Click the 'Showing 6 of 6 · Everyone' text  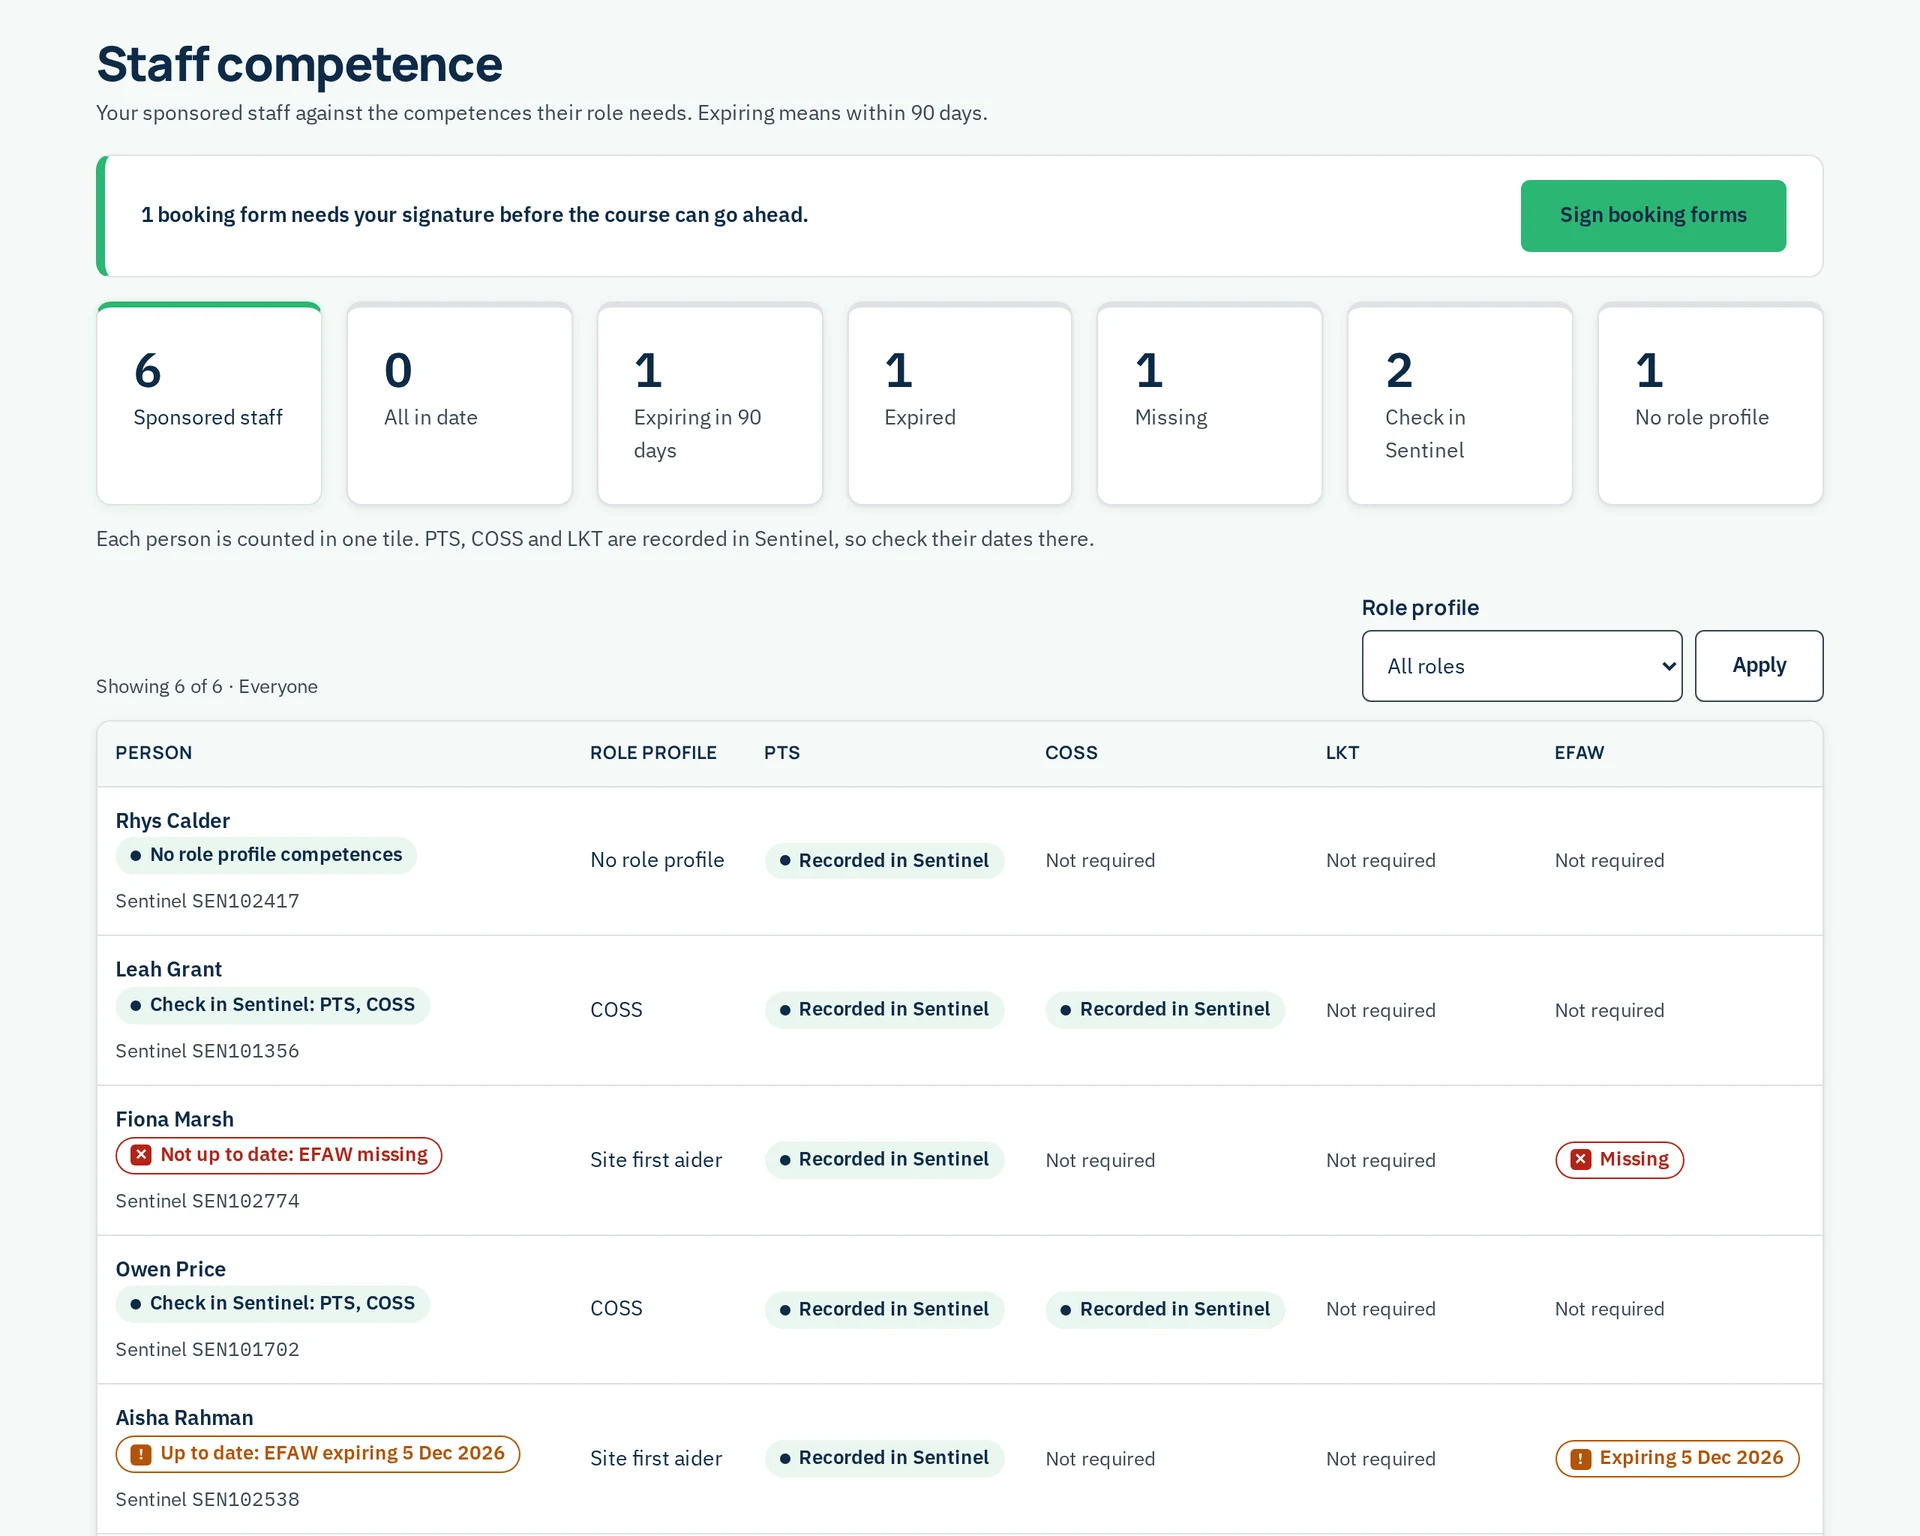click(207, 687)
